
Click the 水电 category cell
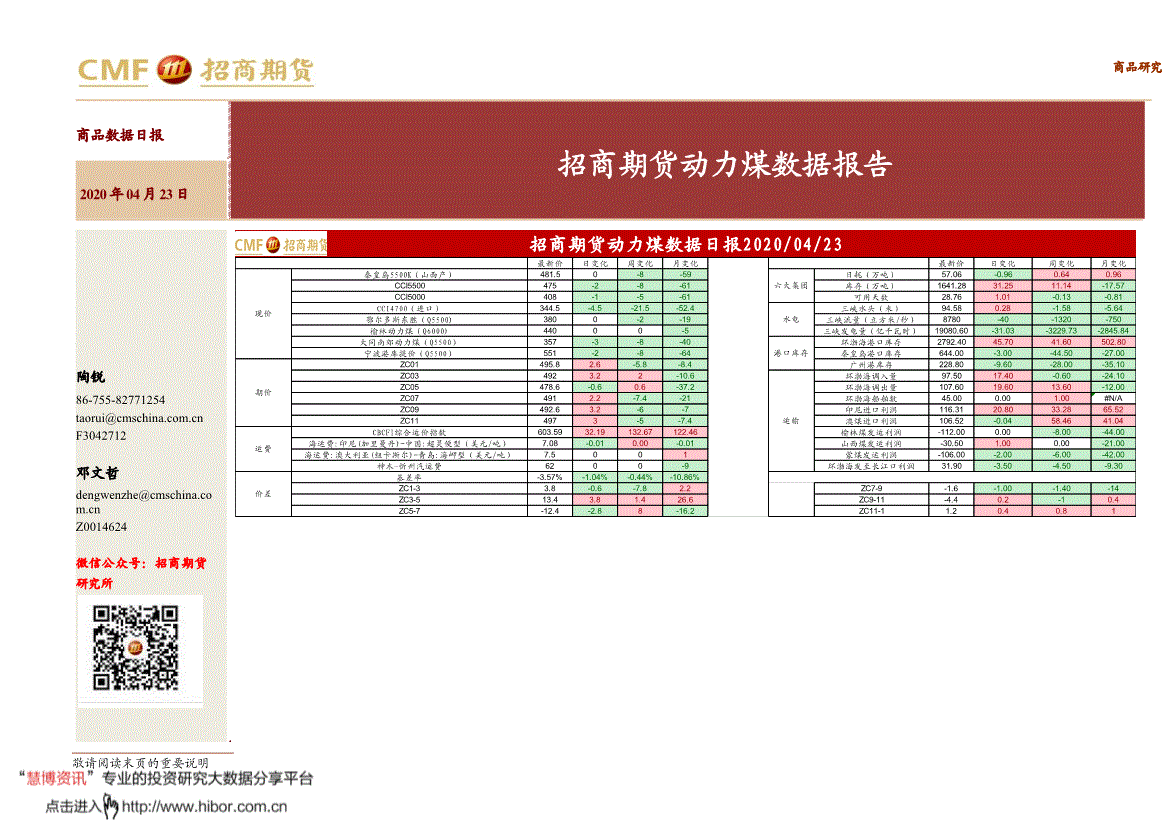[791, 319]
